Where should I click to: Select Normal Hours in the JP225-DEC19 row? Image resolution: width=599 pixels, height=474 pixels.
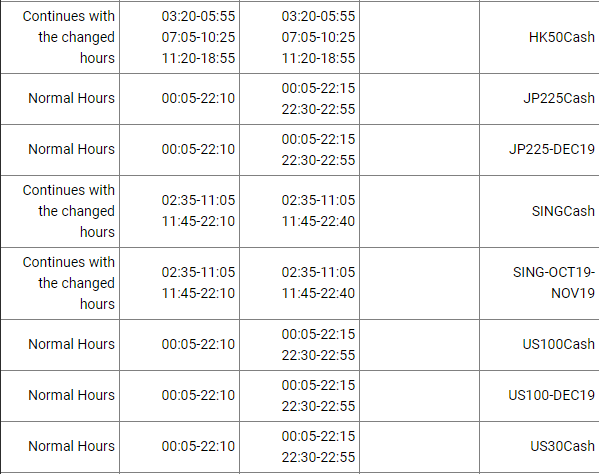[71, 149]
